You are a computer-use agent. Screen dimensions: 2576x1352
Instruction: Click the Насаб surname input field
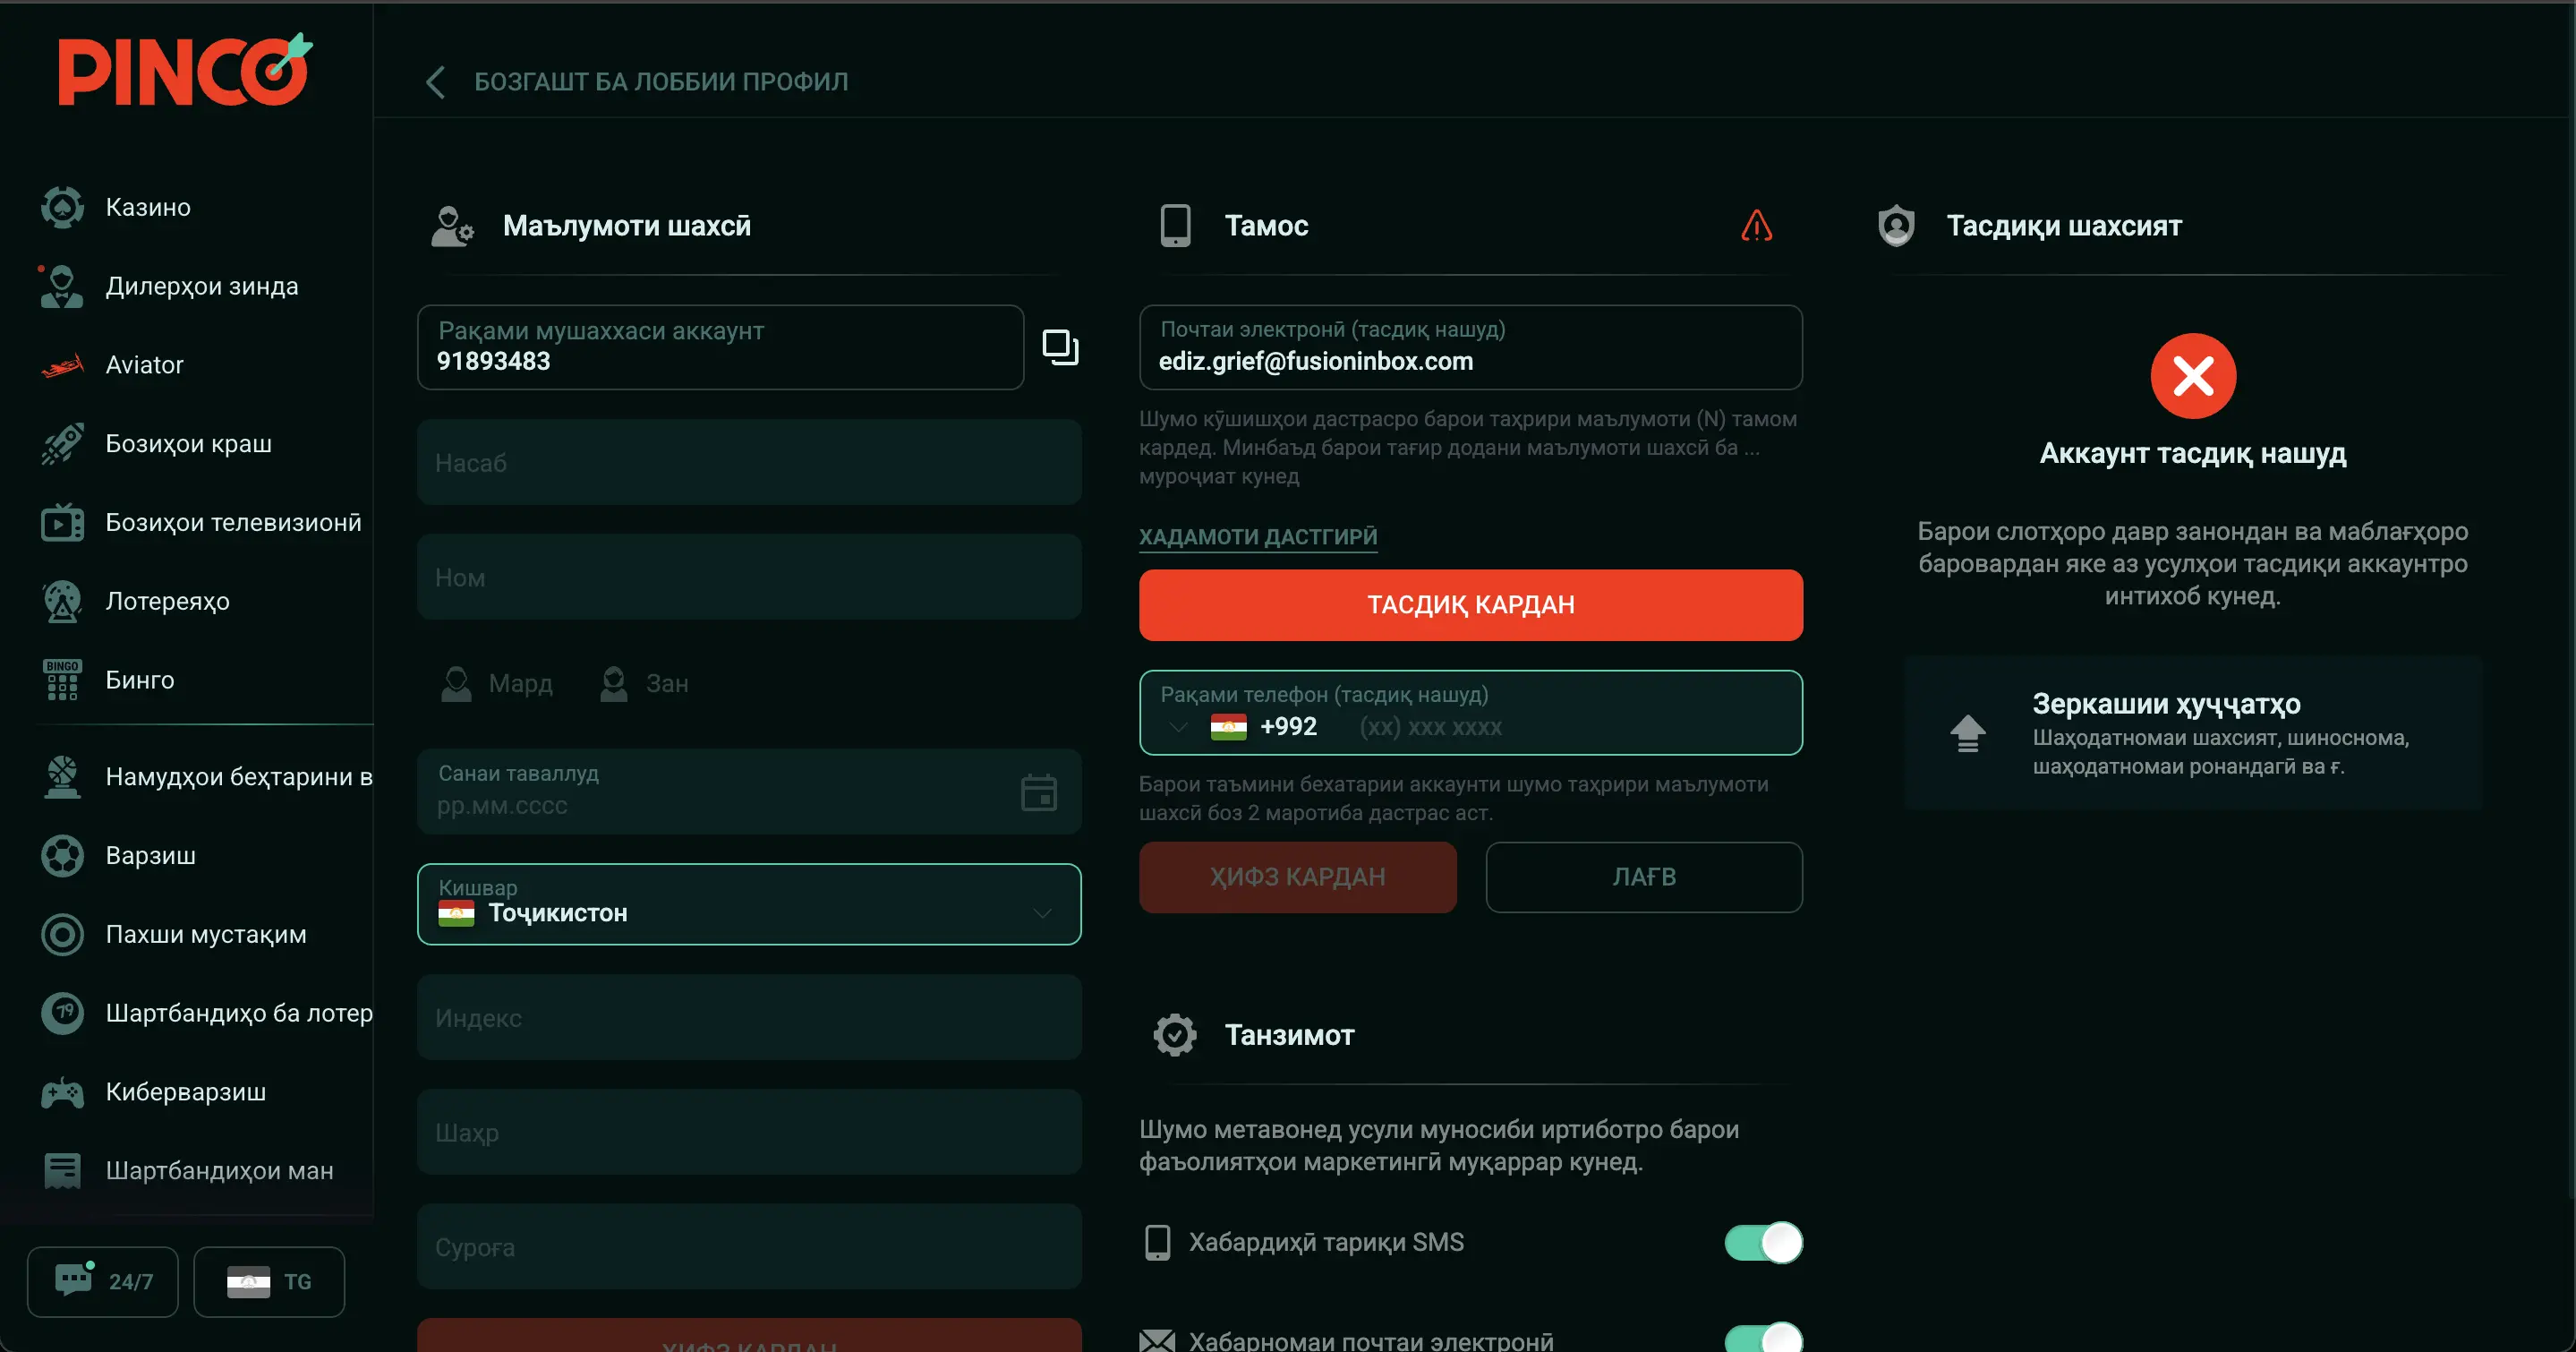[x=748, y=463]
